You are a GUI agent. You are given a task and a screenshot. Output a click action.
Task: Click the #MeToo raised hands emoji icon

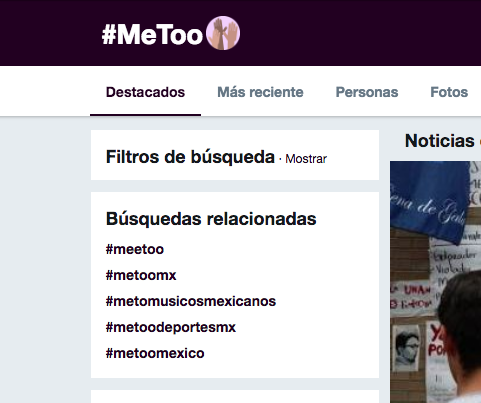click(x=223, y=33)
